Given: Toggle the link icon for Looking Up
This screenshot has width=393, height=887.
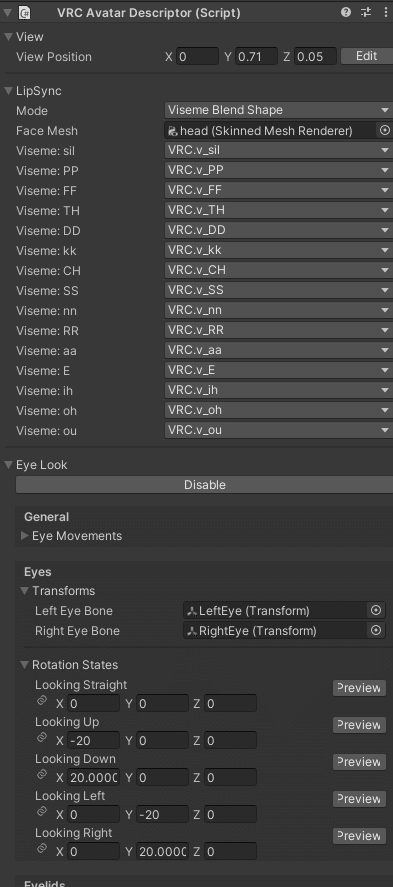Looking at the screenshot, I should click(x=41, y=738).
